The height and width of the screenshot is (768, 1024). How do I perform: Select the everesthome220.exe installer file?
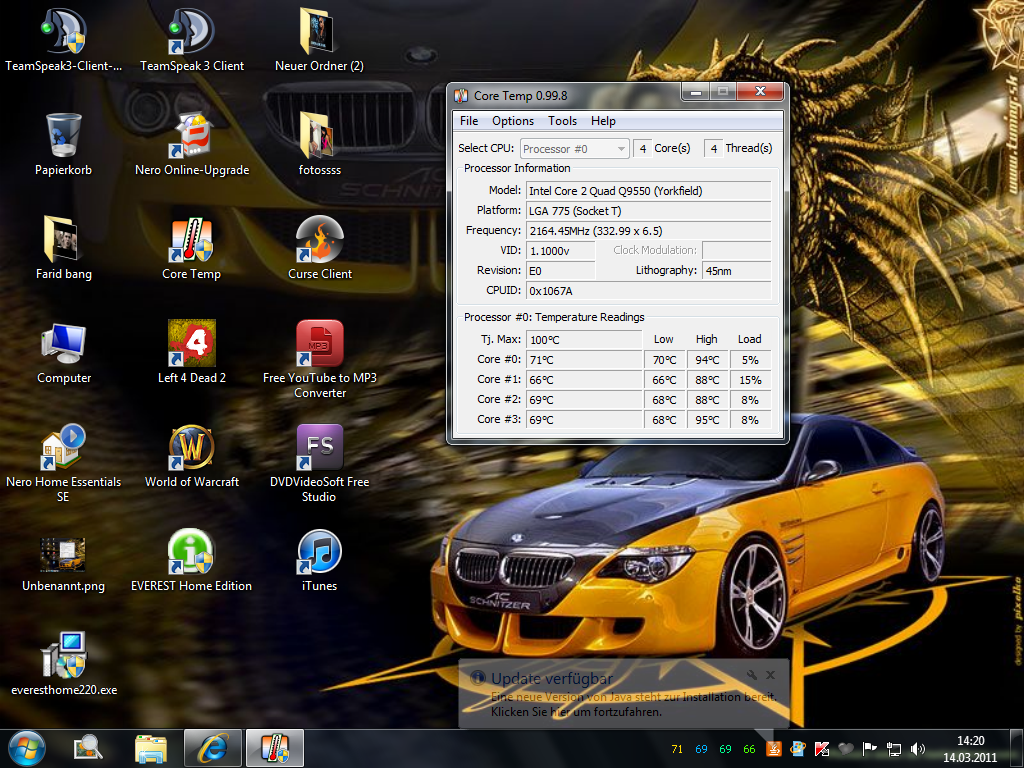click(63, 664)
